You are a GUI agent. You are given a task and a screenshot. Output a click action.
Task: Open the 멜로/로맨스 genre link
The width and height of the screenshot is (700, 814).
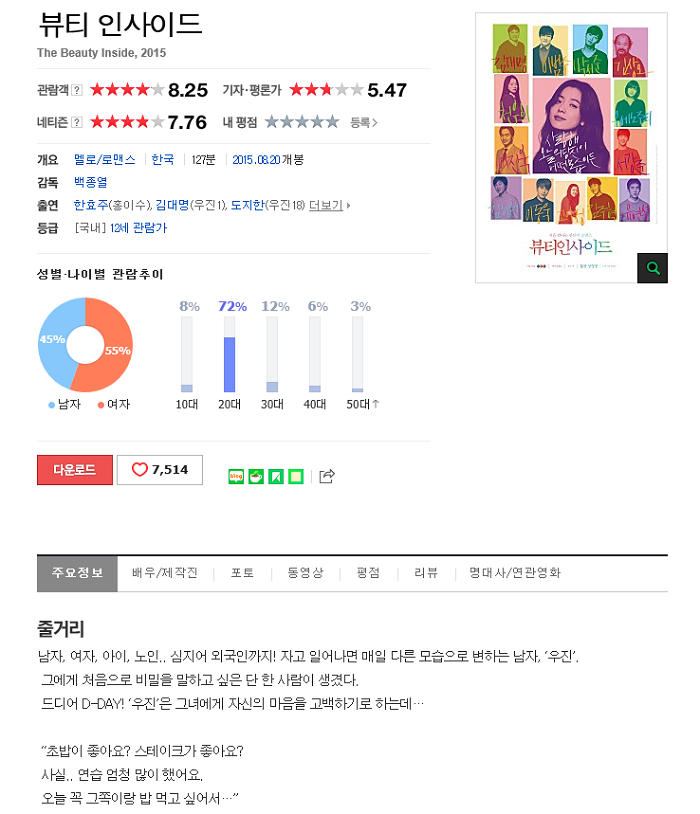[x=105, y=159]
